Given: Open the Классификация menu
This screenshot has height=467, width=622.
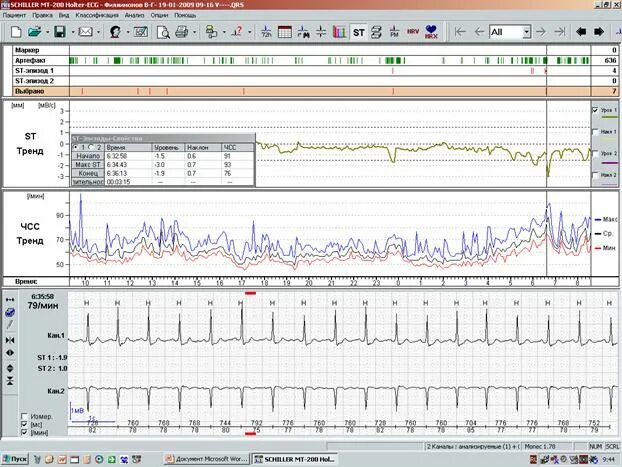Looking at the screenshot, I should [x=97, y=15].
